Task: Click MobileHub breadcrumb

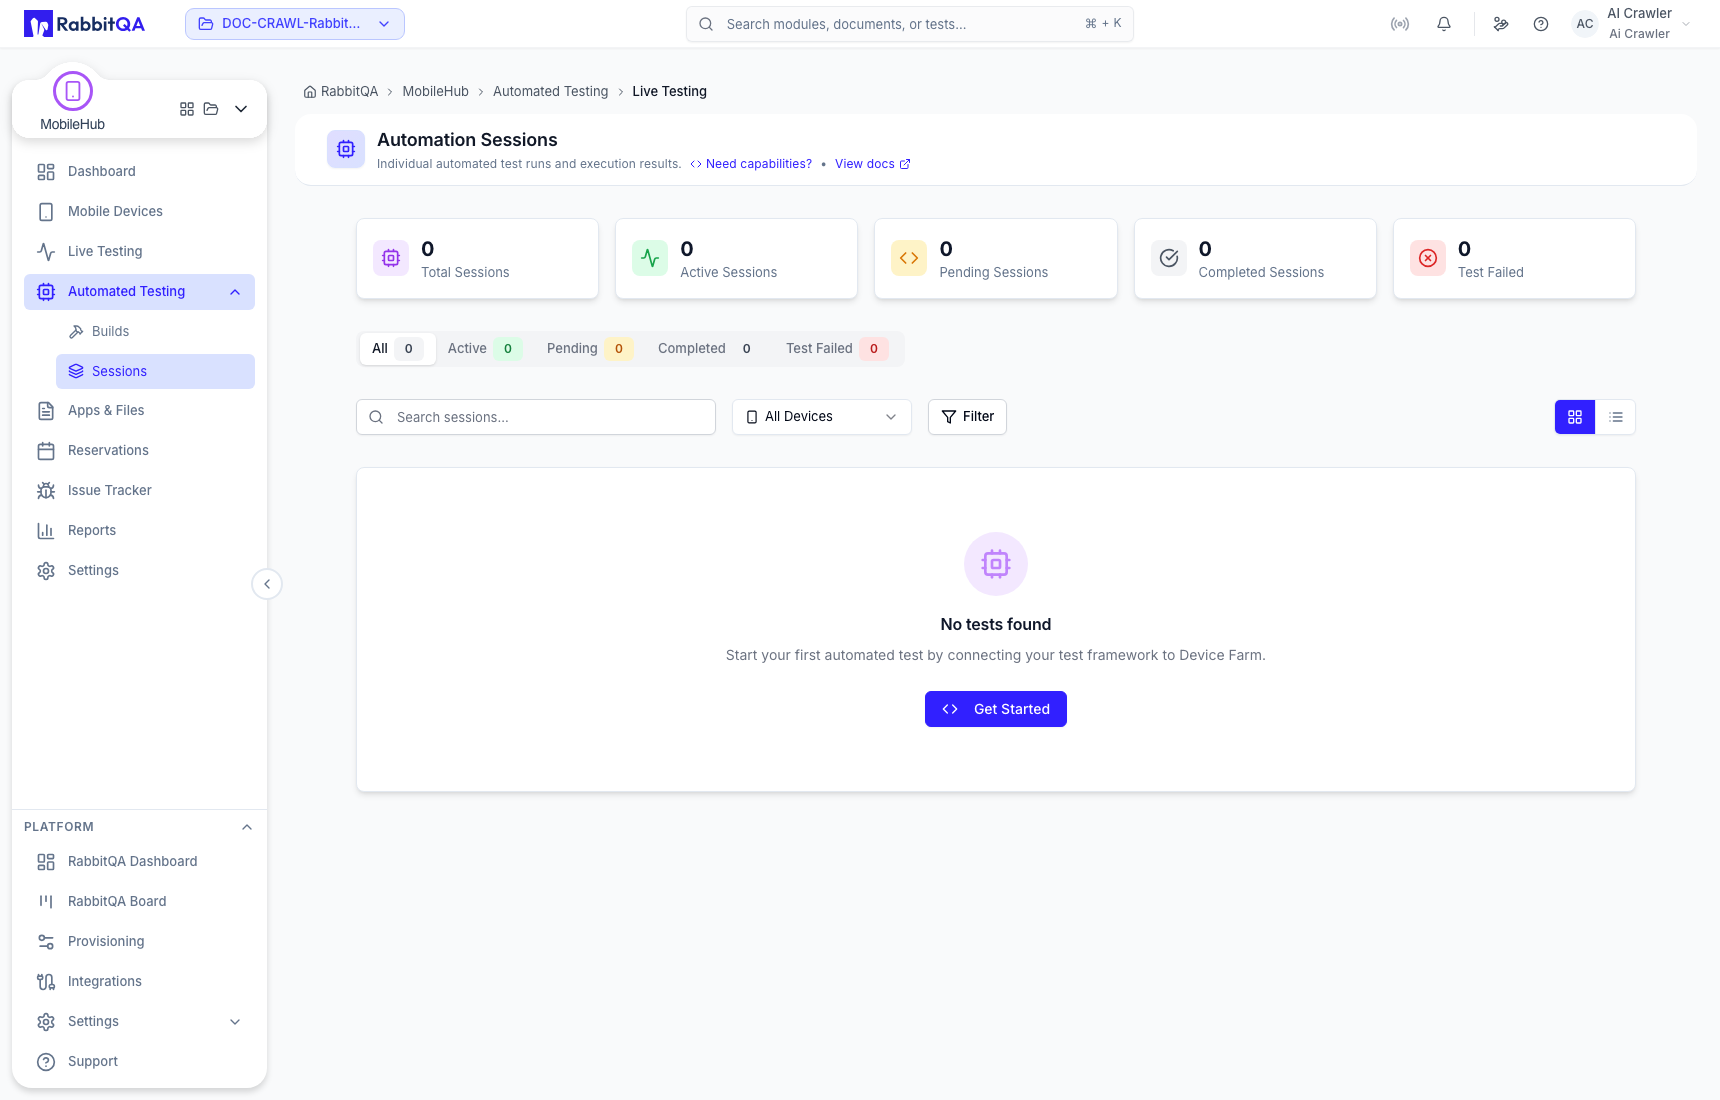Action: point(435,91)
